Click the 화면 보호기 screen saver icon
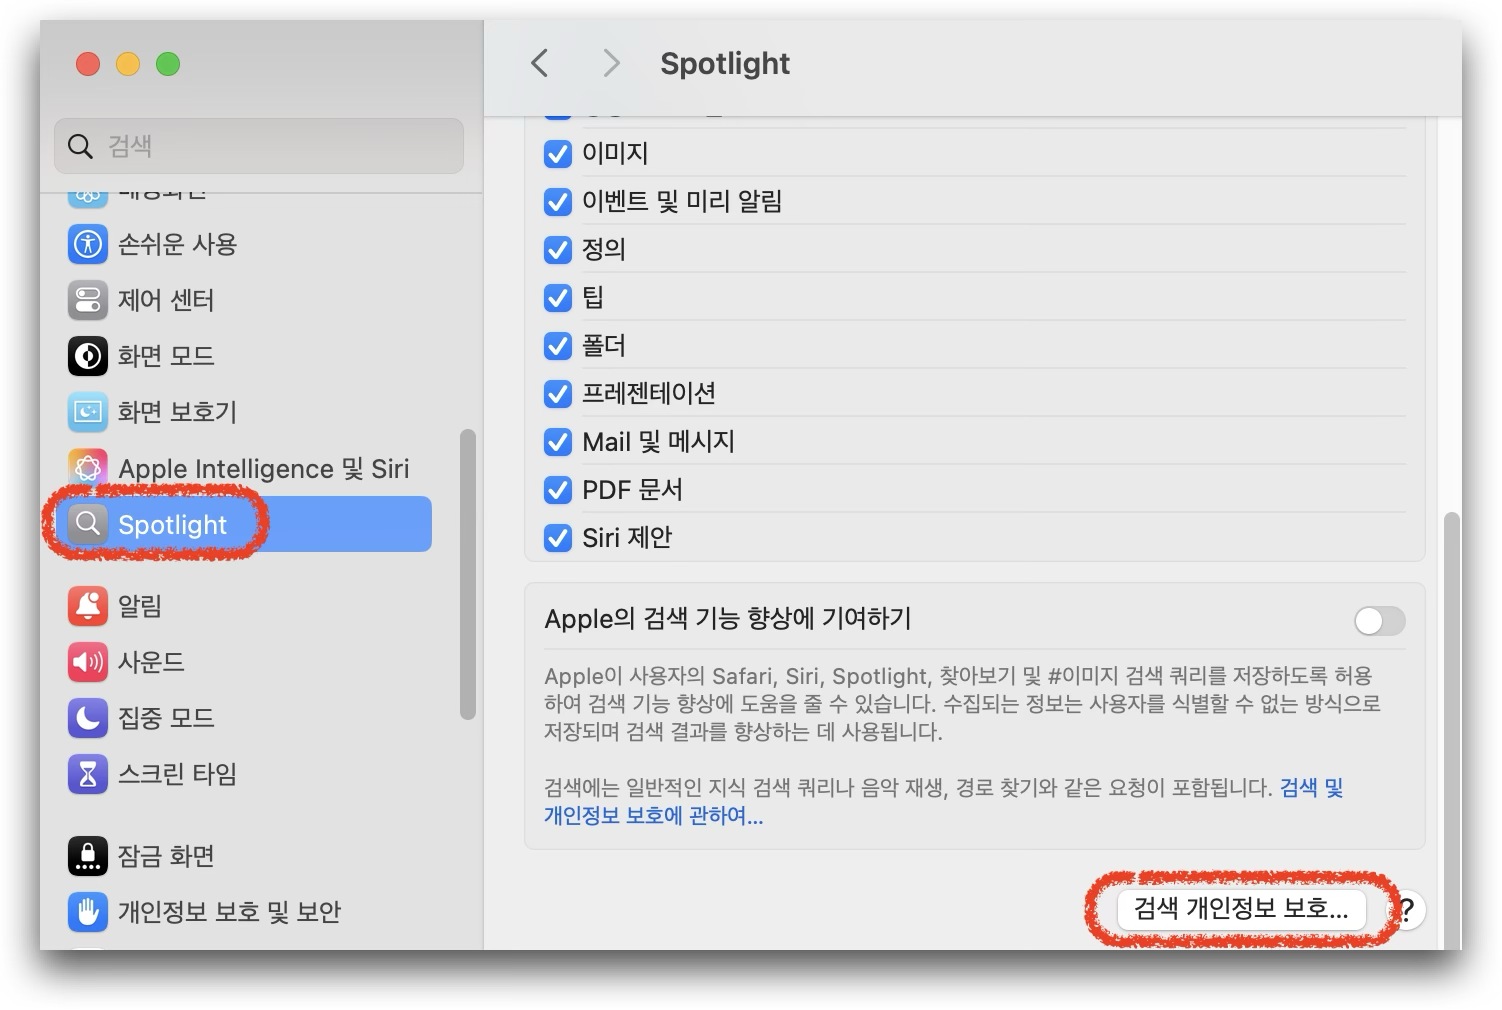1502x1010 pixels. [x=88, y=412]
